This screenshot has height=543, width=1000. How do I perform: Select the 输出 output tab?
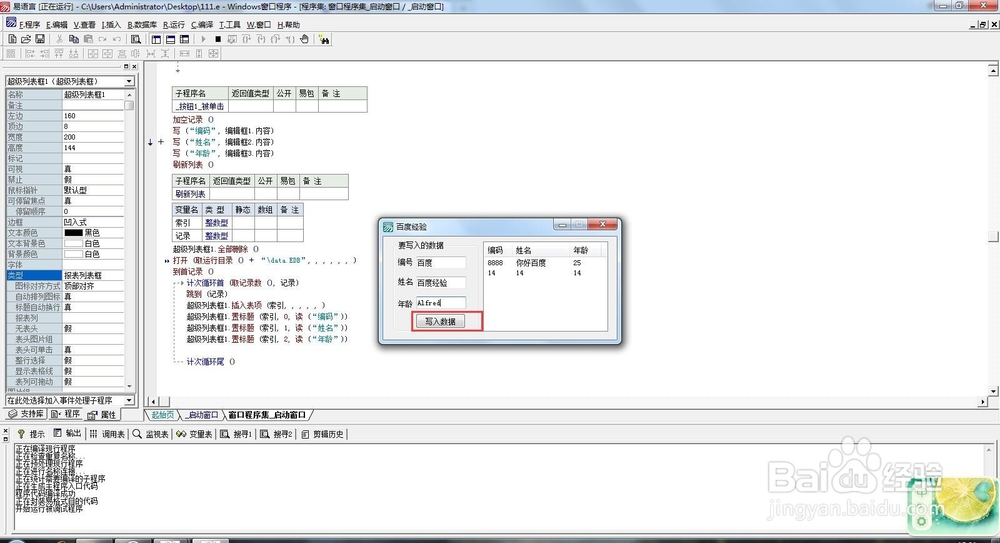click(68, 434)
